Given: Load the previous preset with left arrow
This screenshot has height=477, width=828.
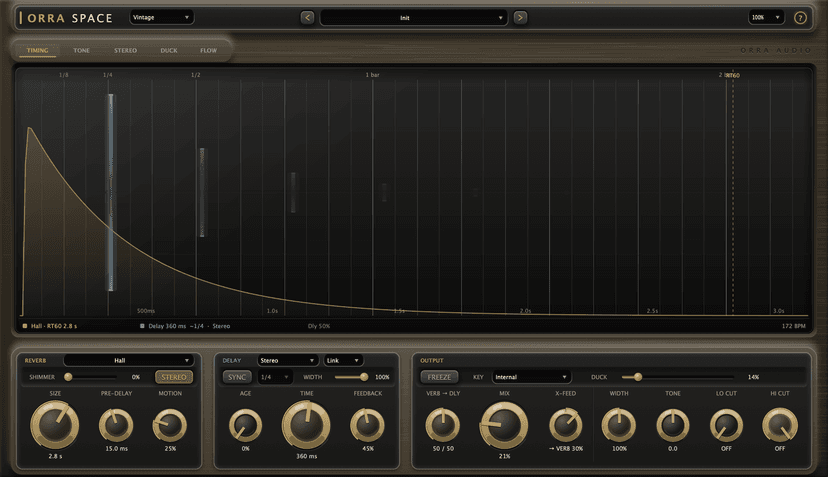Looking at the screenshot, I should [307, 17].
